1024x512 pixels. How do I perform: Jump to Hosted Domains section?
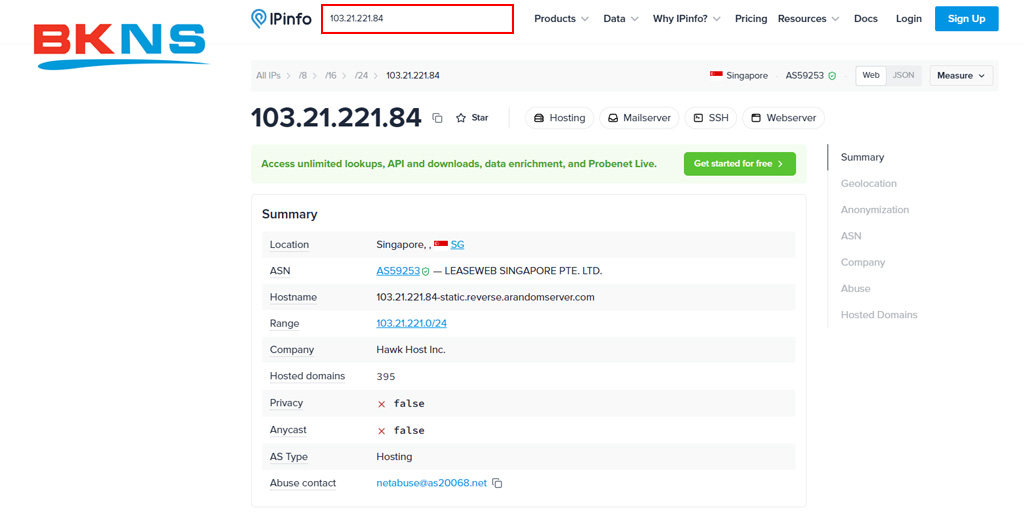pos(879,315)
